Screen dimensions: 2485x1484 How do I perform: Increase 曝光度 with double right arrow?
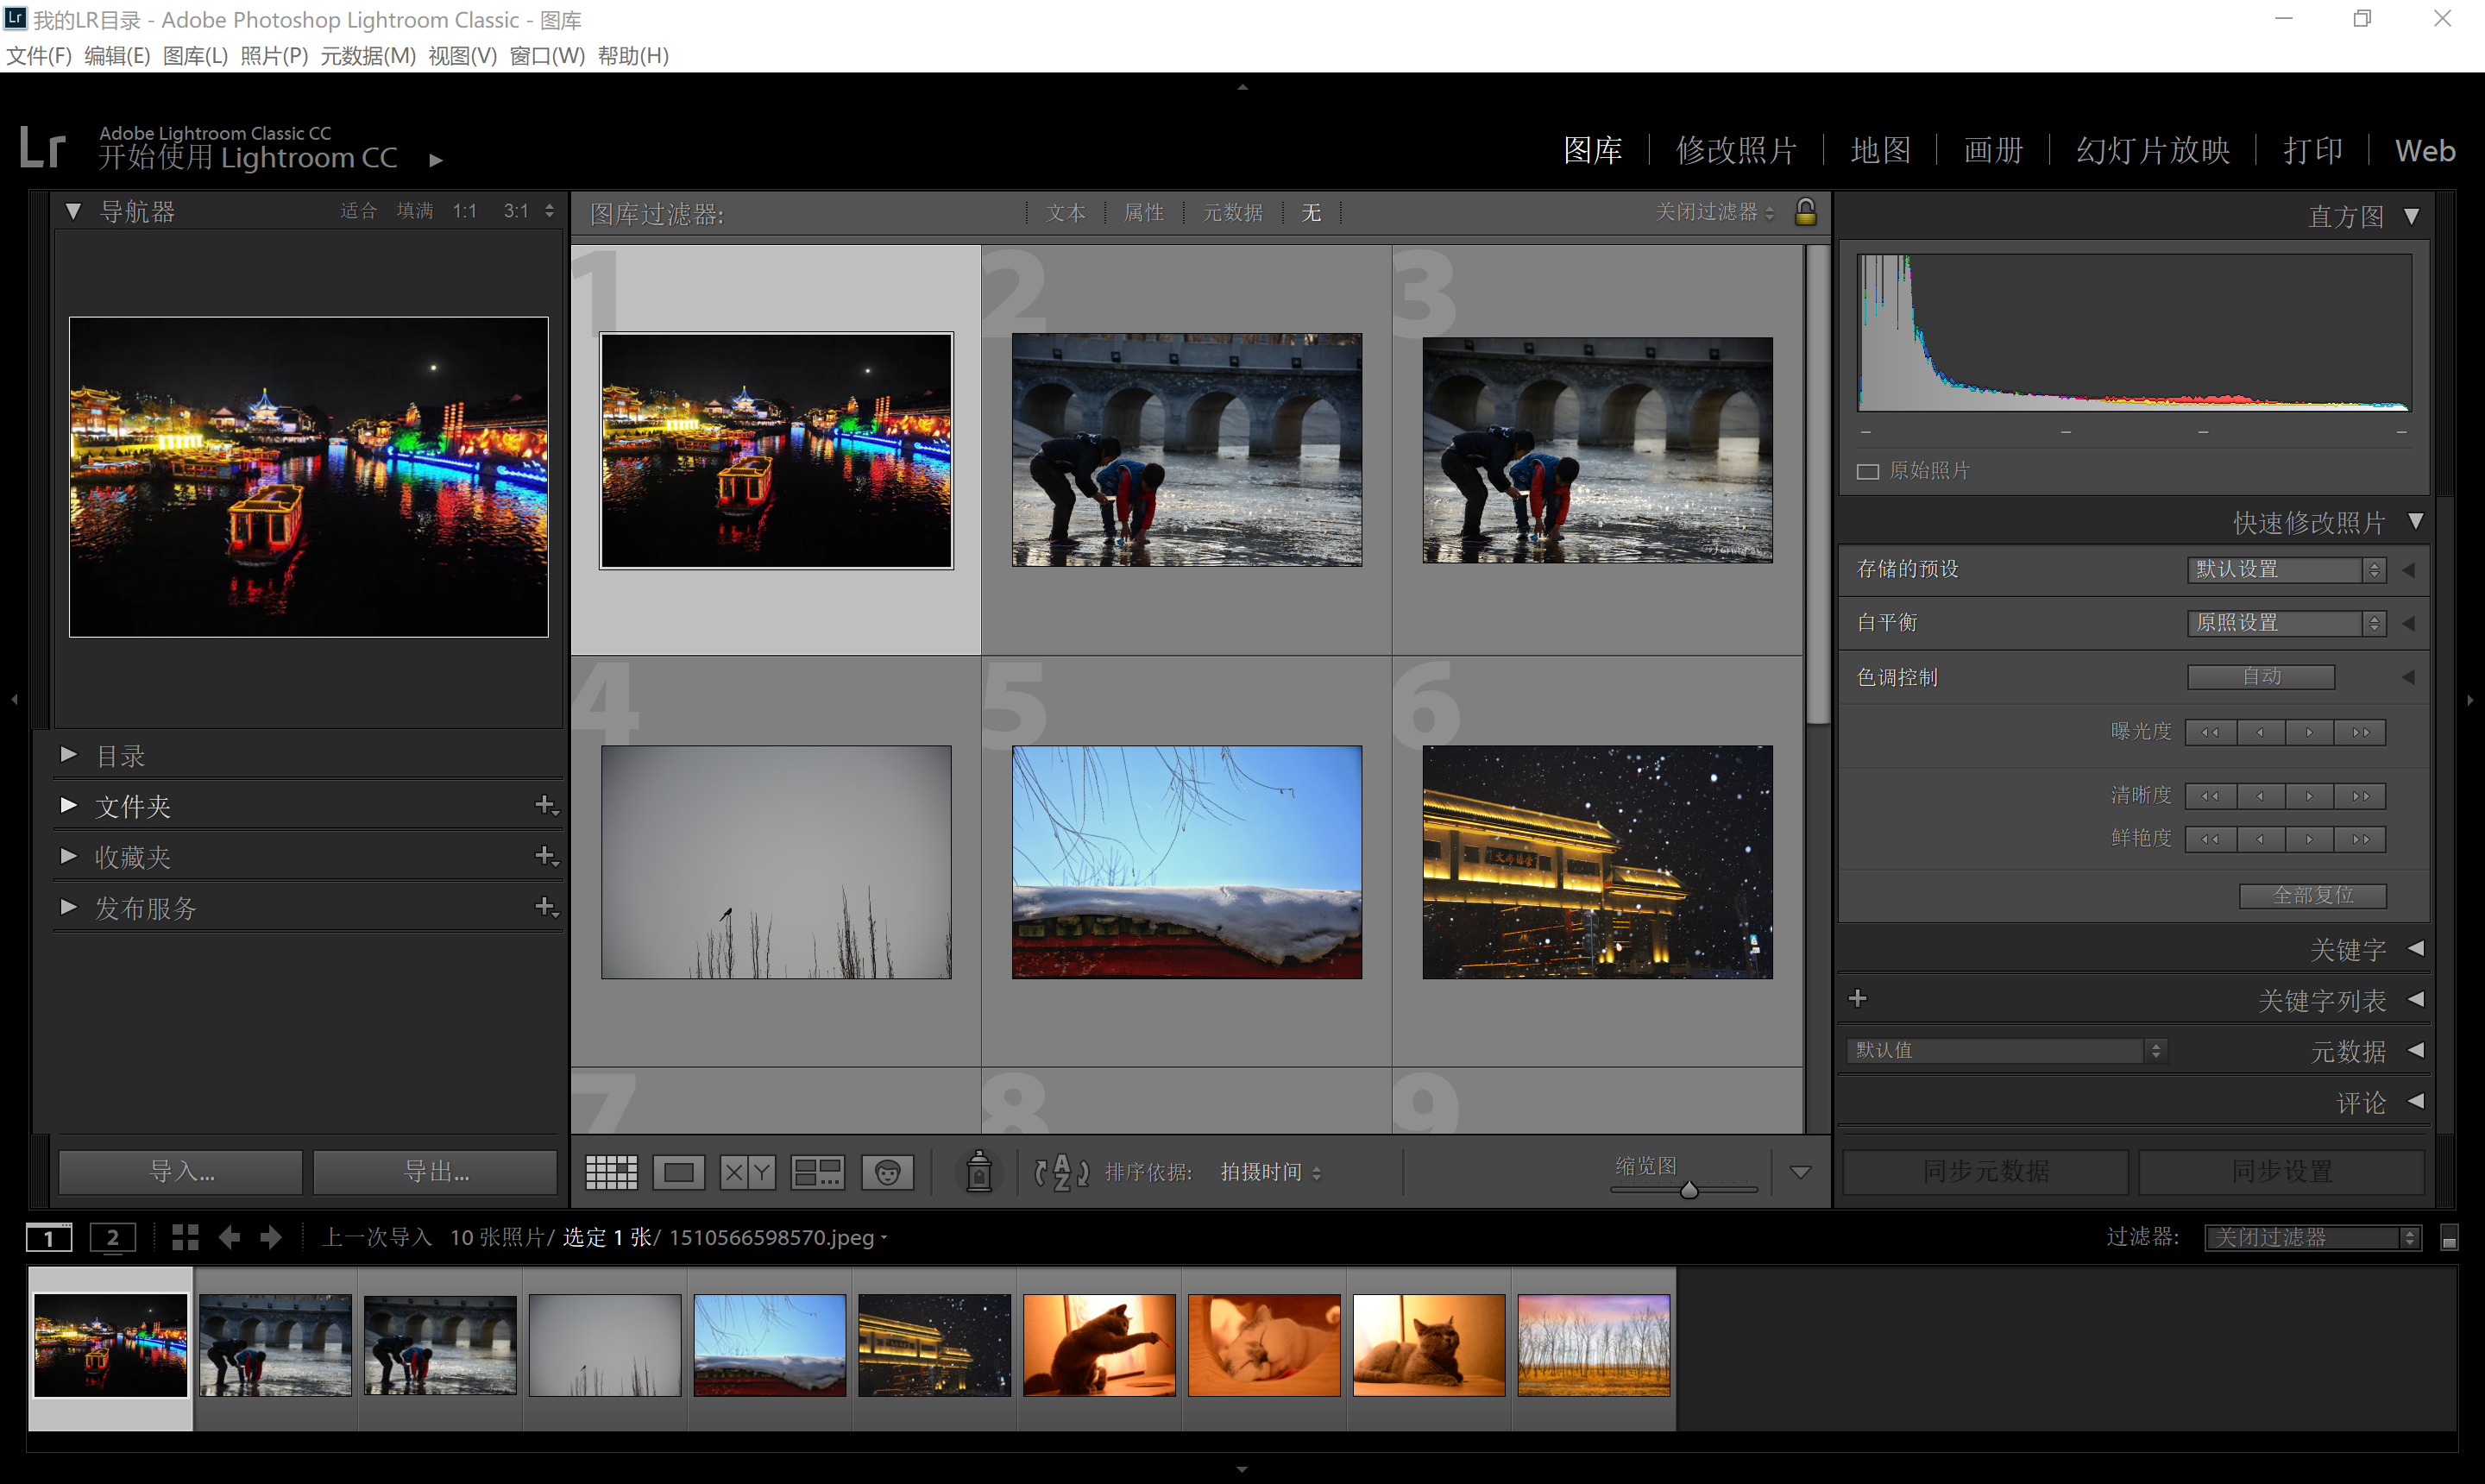pyautogui.click(x=2360, y=732)
